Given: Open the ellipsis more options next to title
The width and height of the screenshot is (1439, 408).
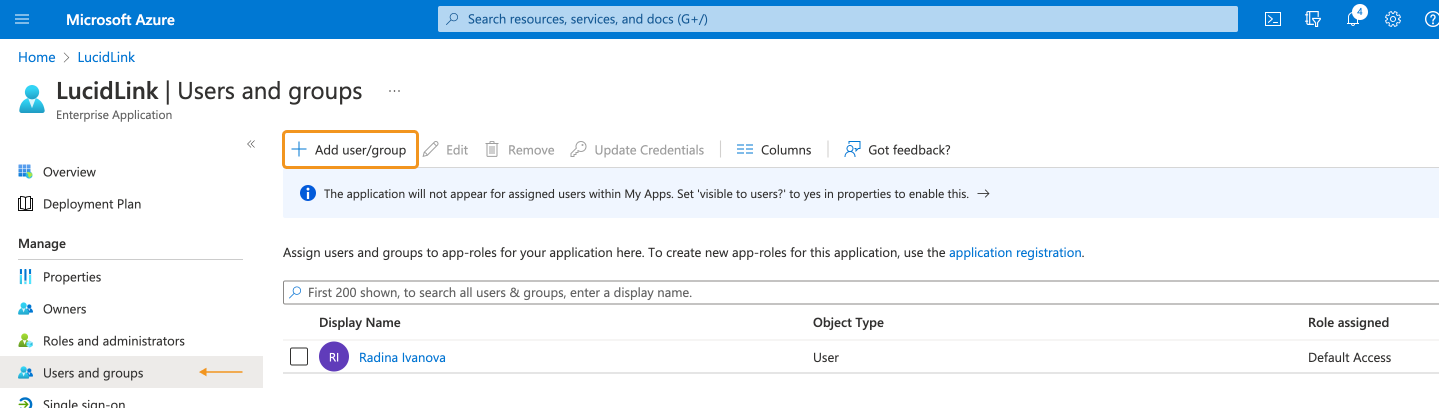Looking at the screenshot, I should 394,91.
